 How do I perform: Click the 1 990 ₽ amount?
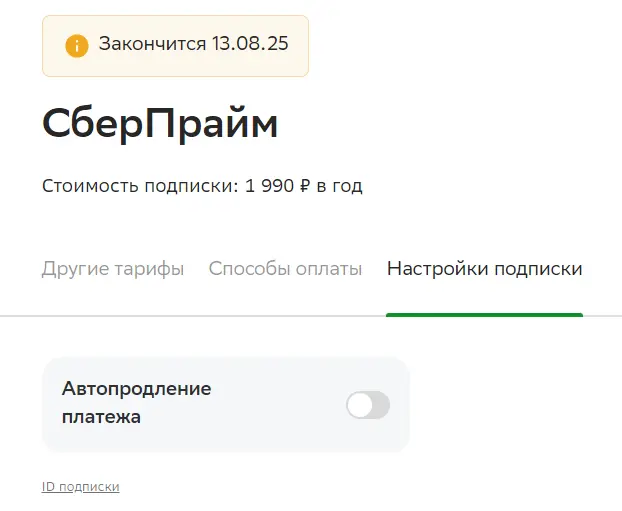277,186
